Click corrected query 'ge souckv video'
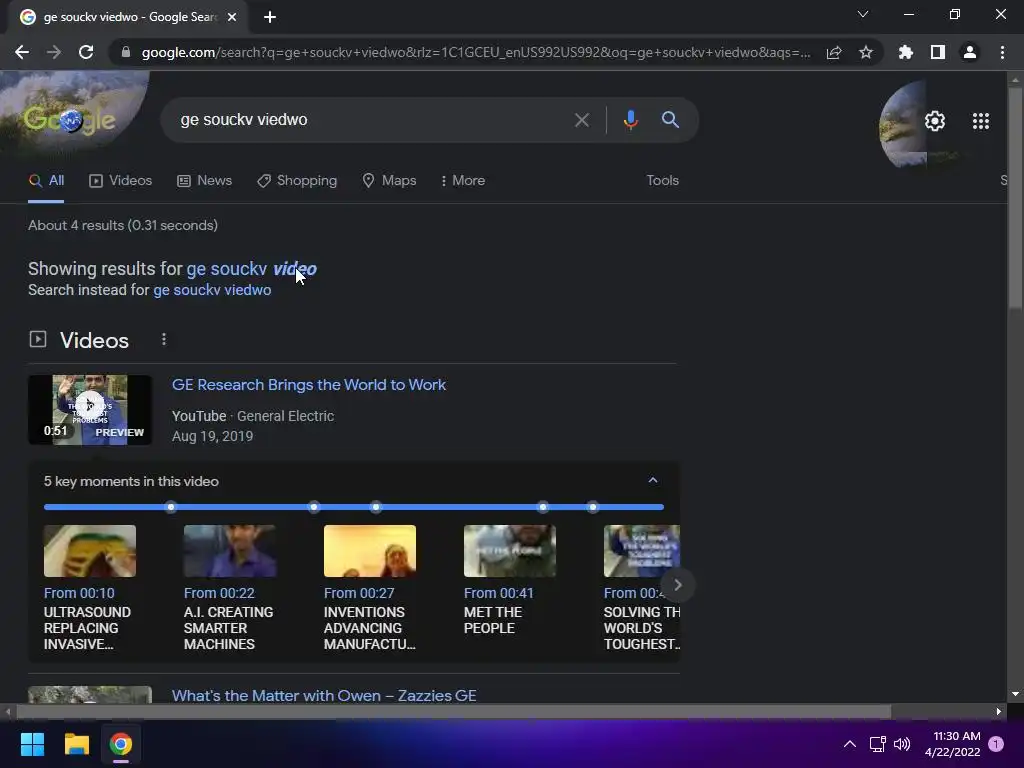Image resolution: width=1024 pixels, height=768 pixels. [x=251, y=269]
